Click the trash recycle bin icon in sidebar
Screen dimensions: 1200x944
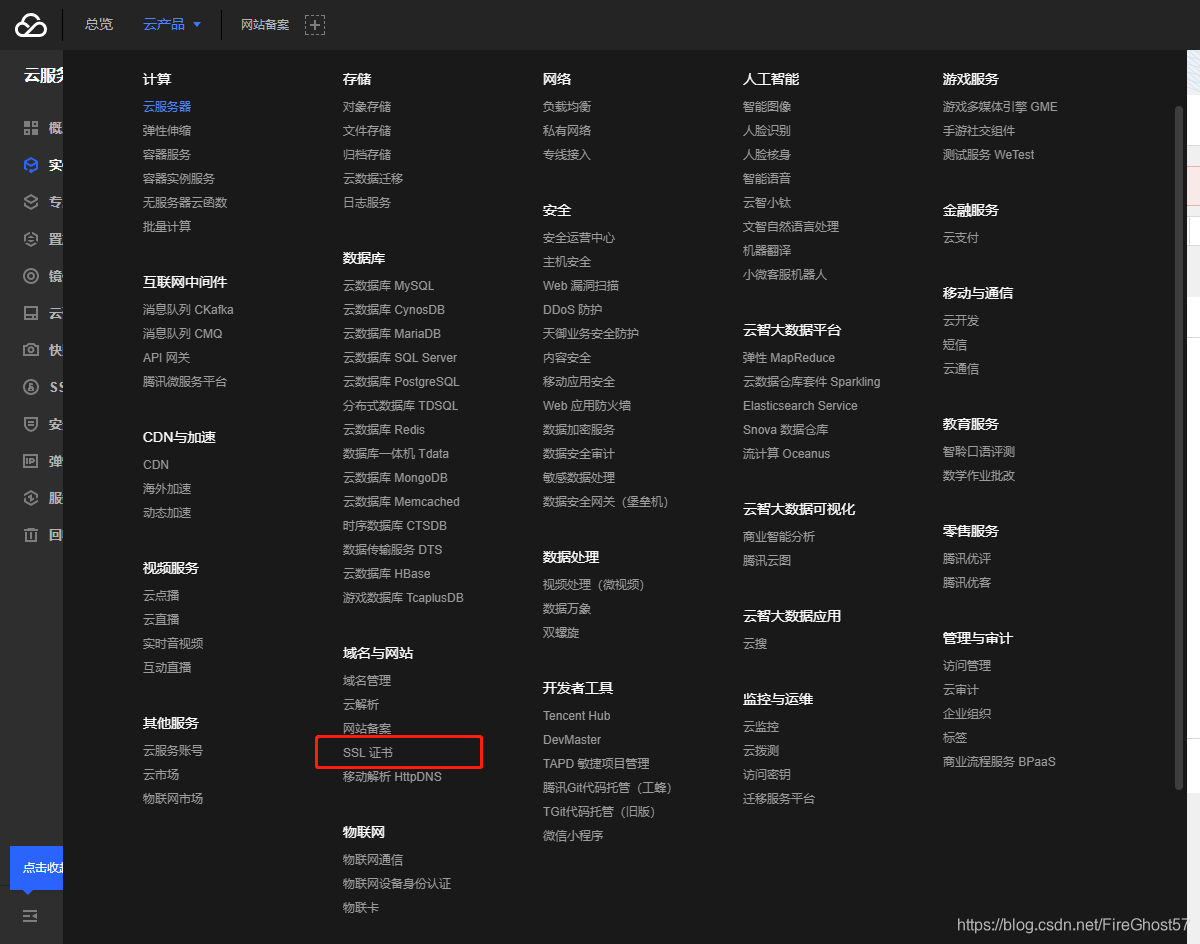pyautogui.click(x=31, y=535)
